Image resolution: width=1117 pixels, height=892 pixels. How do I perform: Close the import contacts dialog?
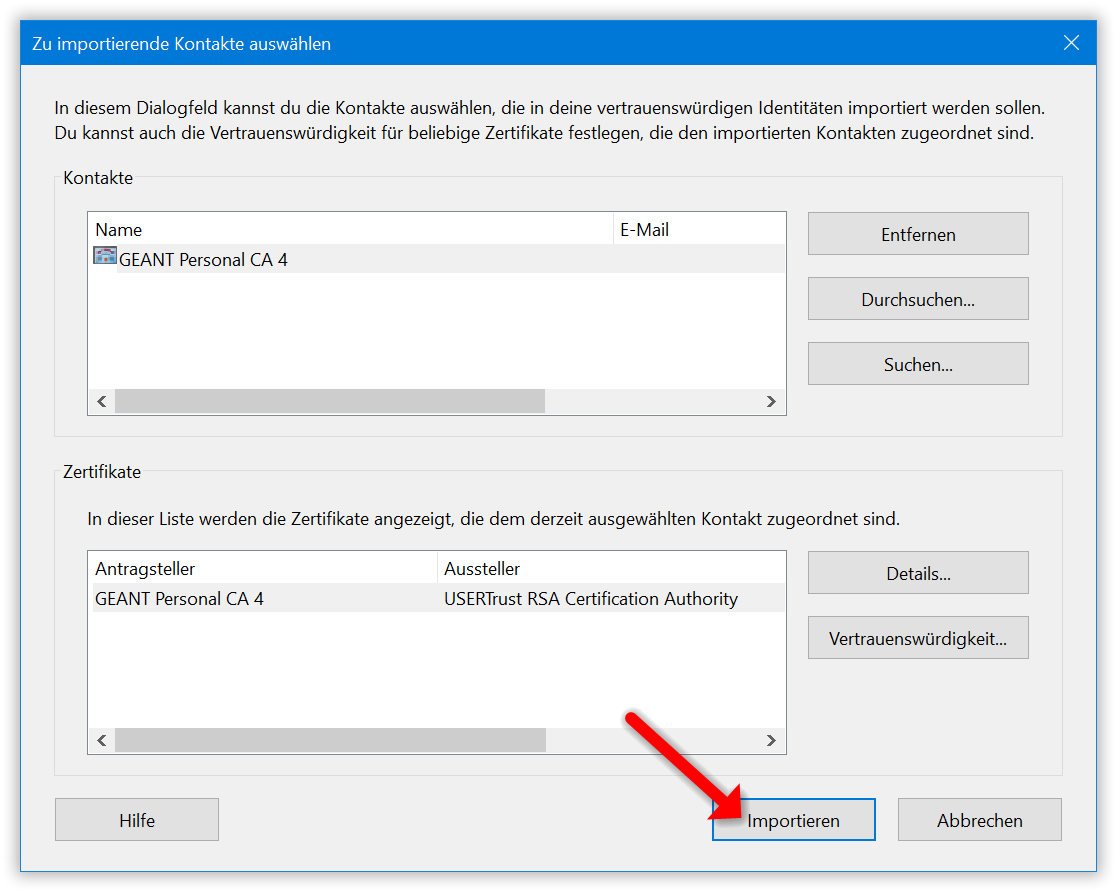[x=1071, y=43]
